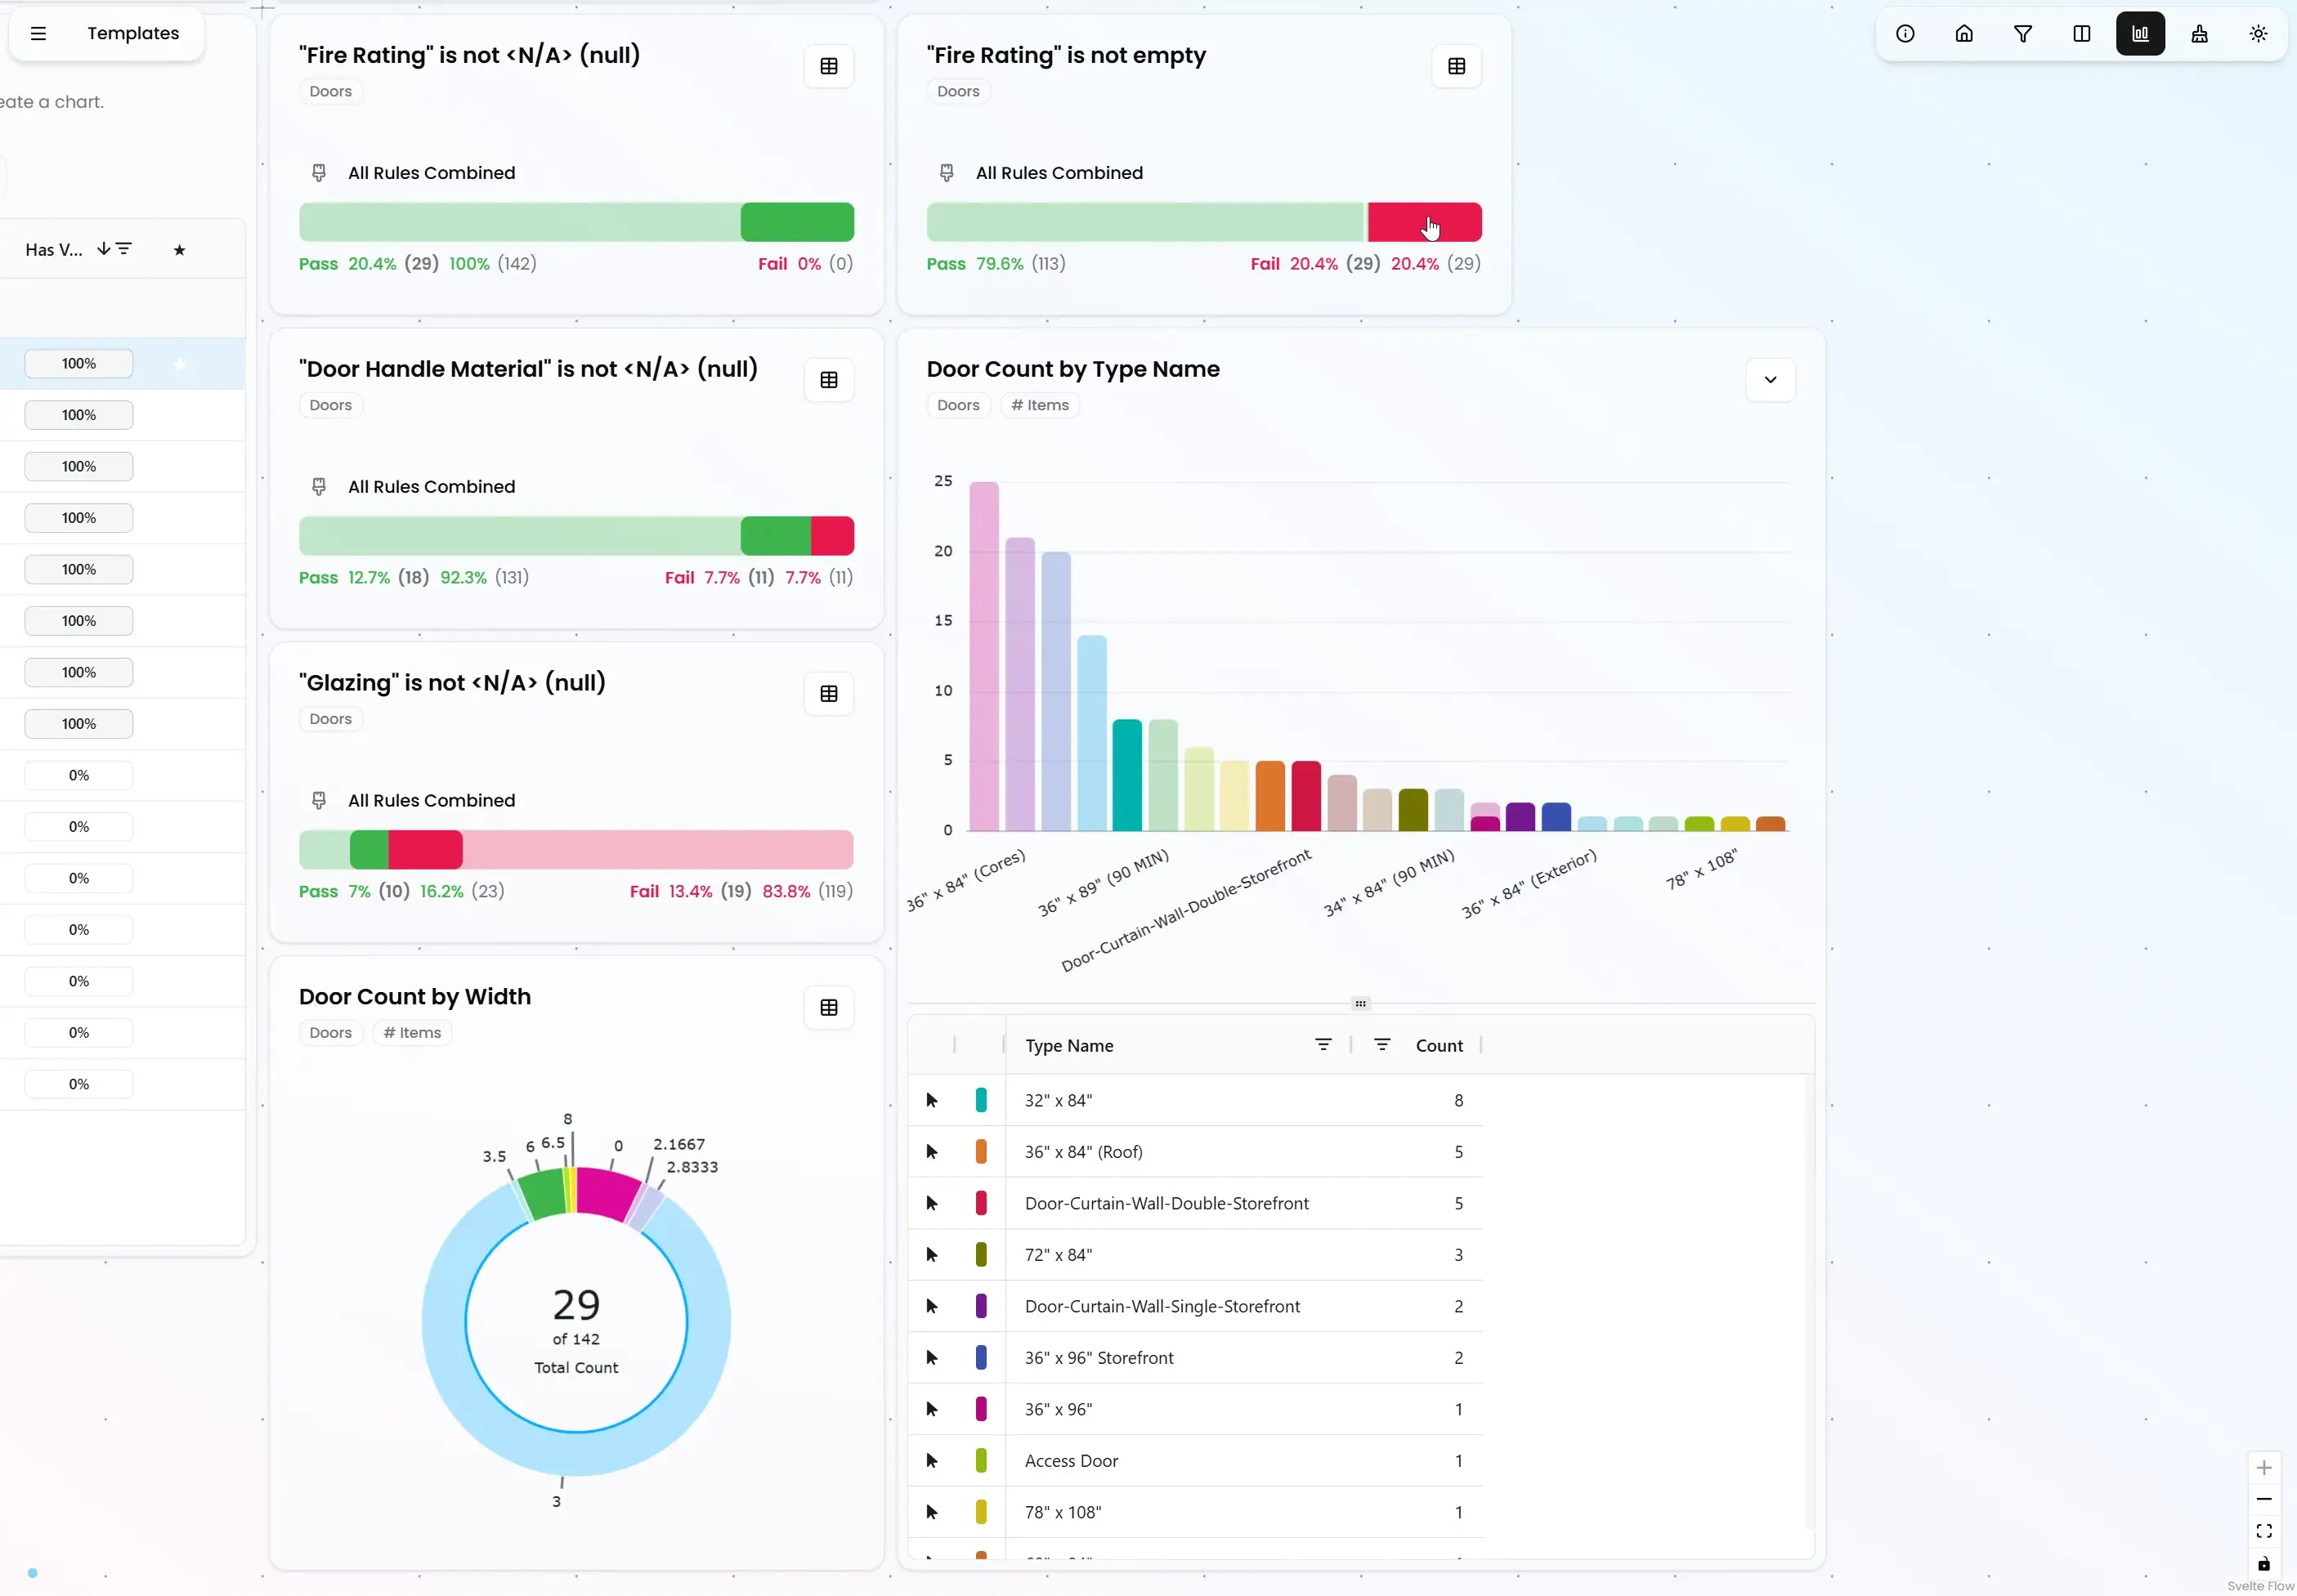Go to home view icon
The height and width of the screenshot is (1596, 2297).
tap(1964, 34)
